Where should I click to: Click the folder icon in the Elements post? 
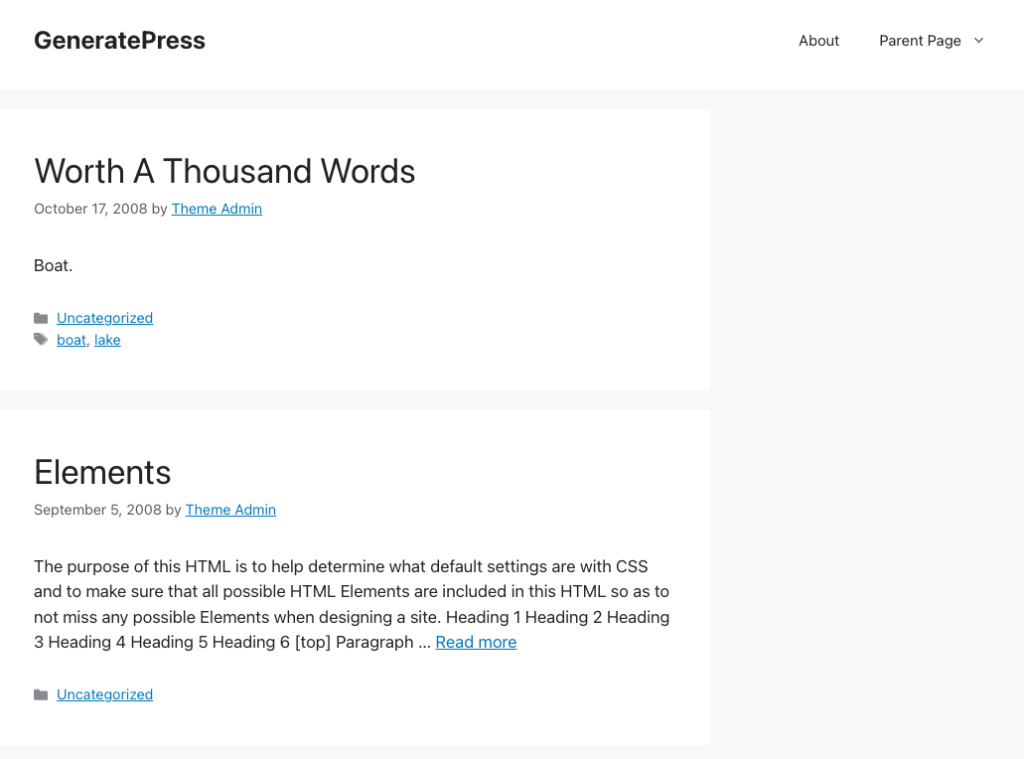pyautogui.click(x=41, y=695)
